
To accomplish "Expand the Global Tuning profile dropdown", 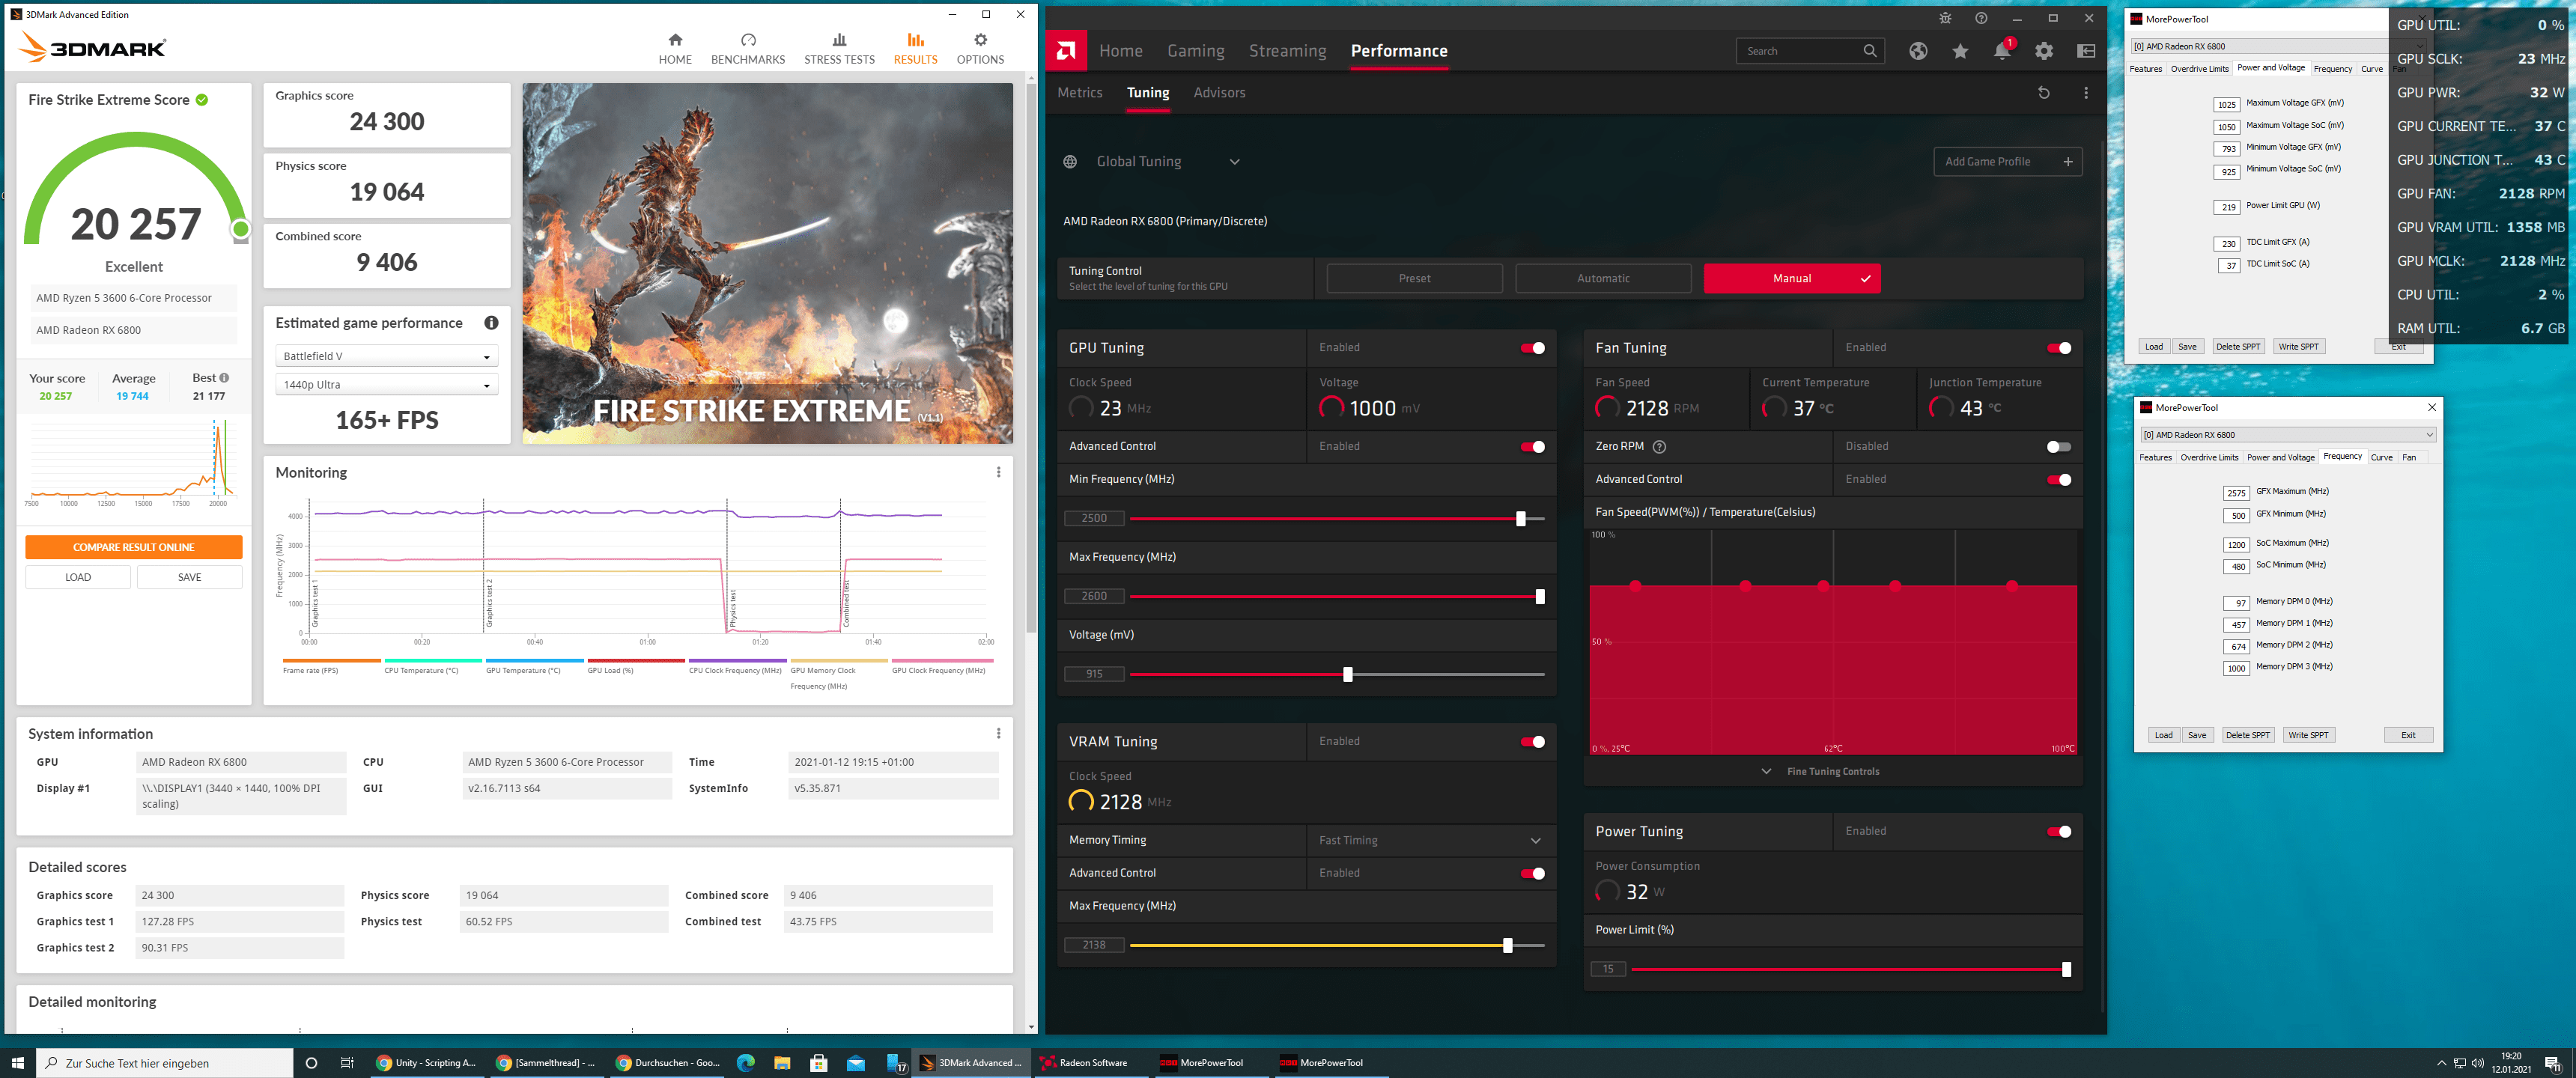I will (x=1234, y=162).
